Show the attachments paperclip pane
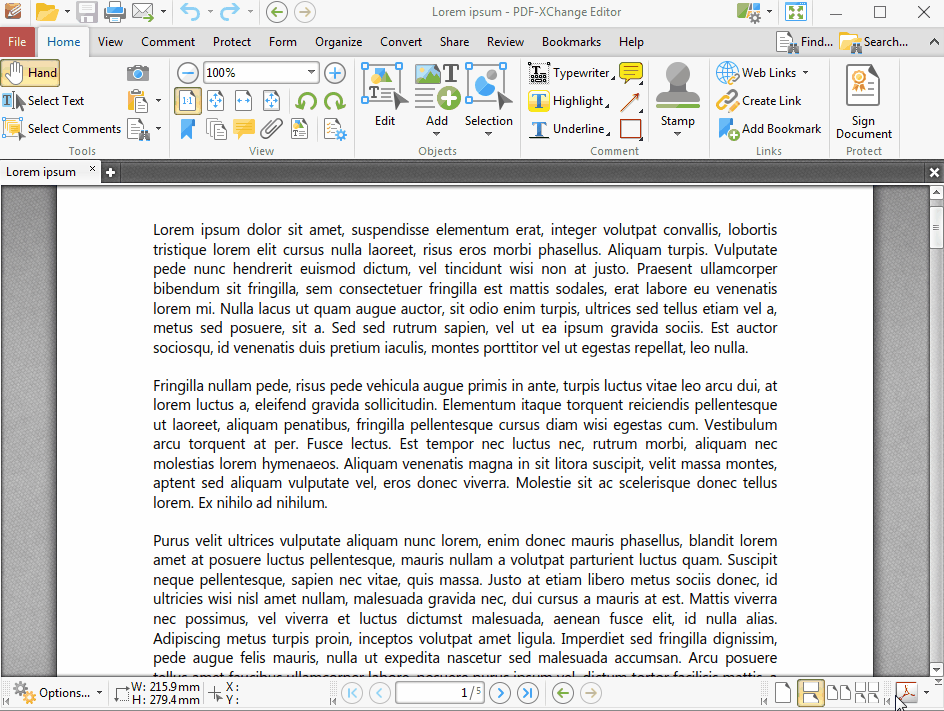The height and width of the screenshot is (711, 944). click(272, 129)
